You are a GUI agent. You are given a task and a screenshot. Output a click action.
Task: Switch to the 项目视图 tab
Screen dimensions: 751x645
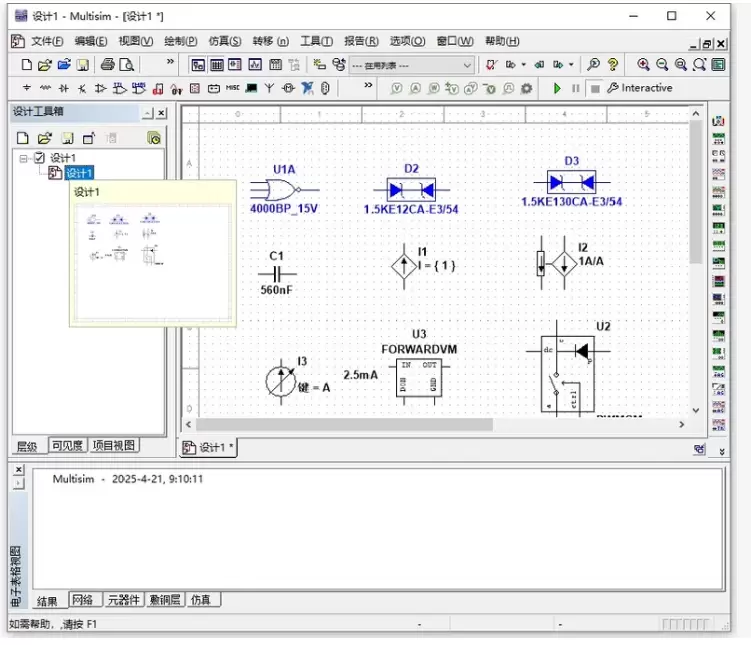pyautogui.click(x=114, y=445)
